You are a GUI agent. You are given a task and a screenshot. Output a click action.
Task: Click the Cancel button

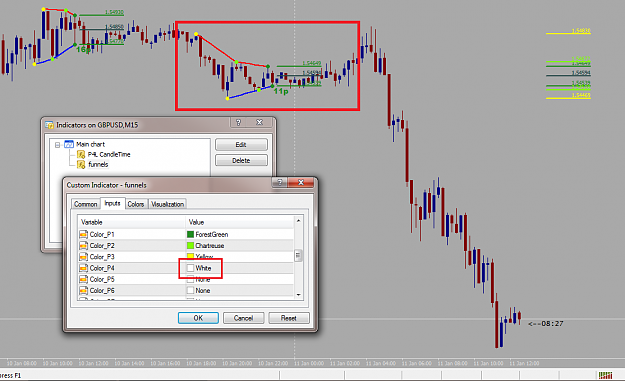tap(244, 318)
